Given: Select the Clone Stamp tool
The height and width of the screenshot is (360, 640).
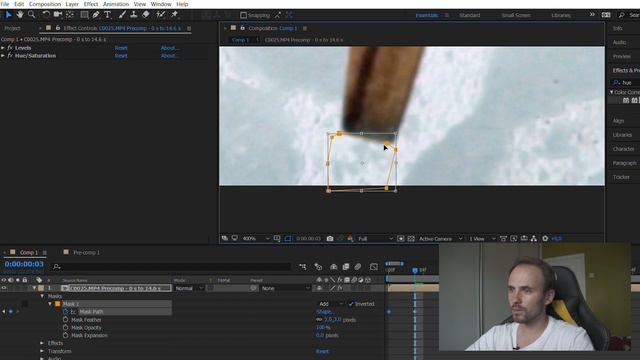Looking at the screenshot, I should (x=133, y=15).
